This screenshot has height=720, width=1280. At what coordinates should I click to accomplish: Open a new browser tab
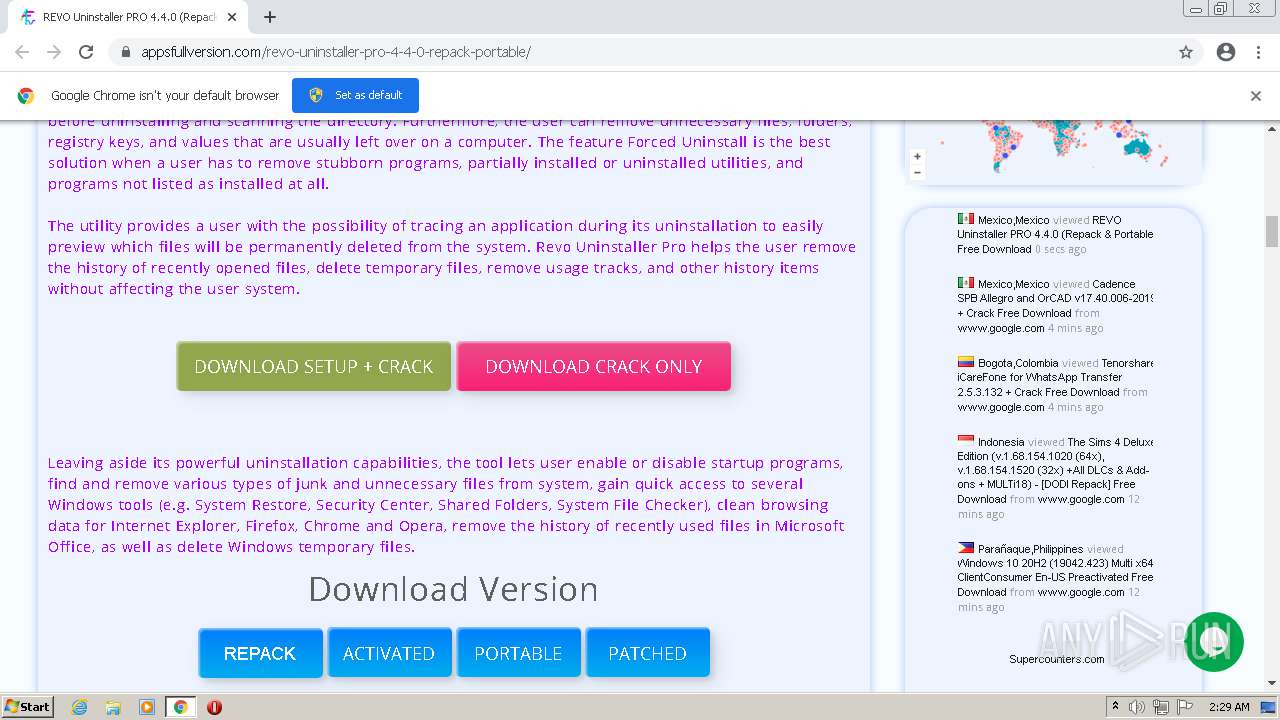(x=270, y=17)
